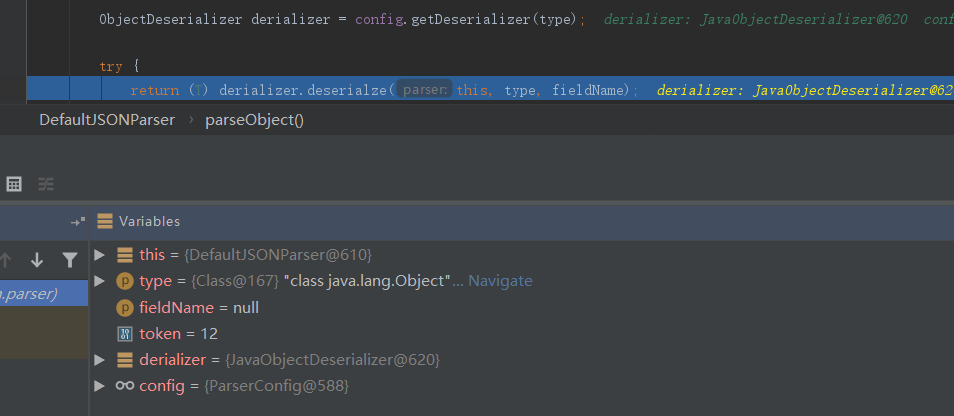This screenshot has height=416, width=954.
Task: Click the previous frame up arrow
Action: coord(6,260)
